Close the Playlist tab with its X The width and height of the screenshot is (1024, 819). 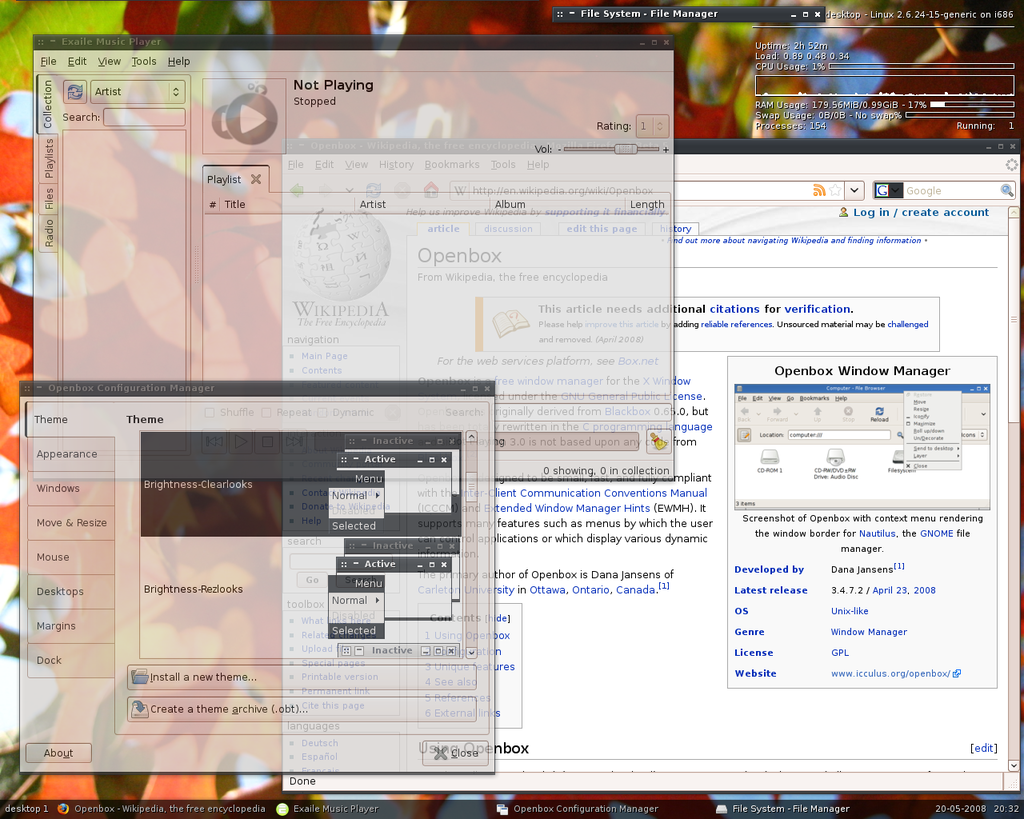[256, 179]
